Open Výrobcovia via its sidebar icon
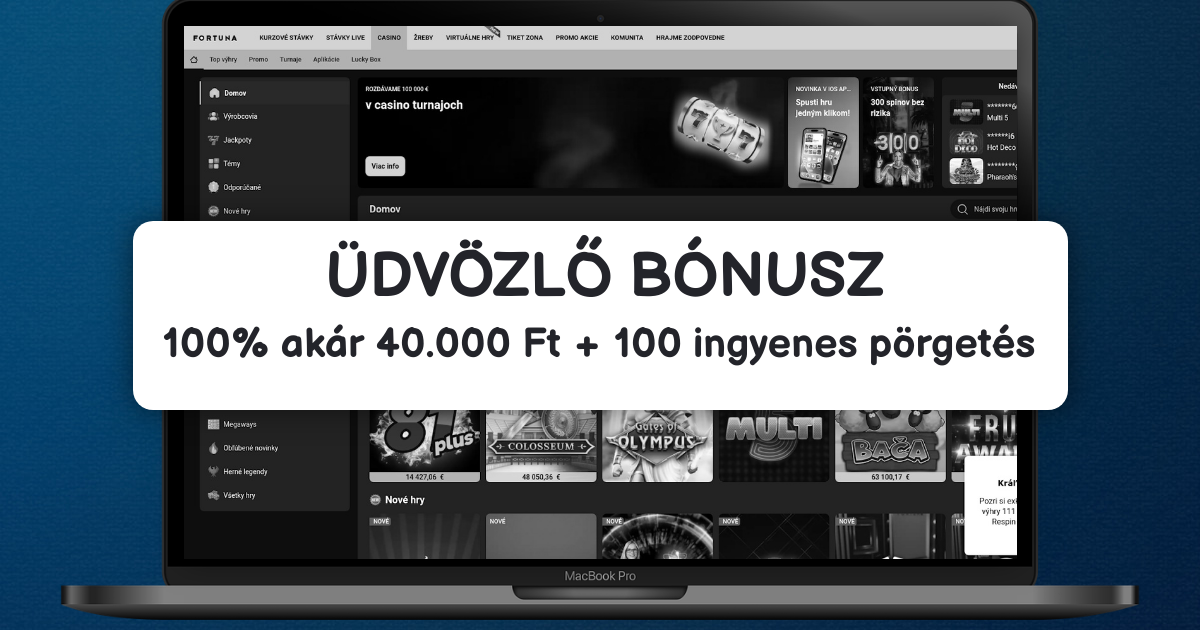The width and height of the screenshot is (1200, 630). 214,117
